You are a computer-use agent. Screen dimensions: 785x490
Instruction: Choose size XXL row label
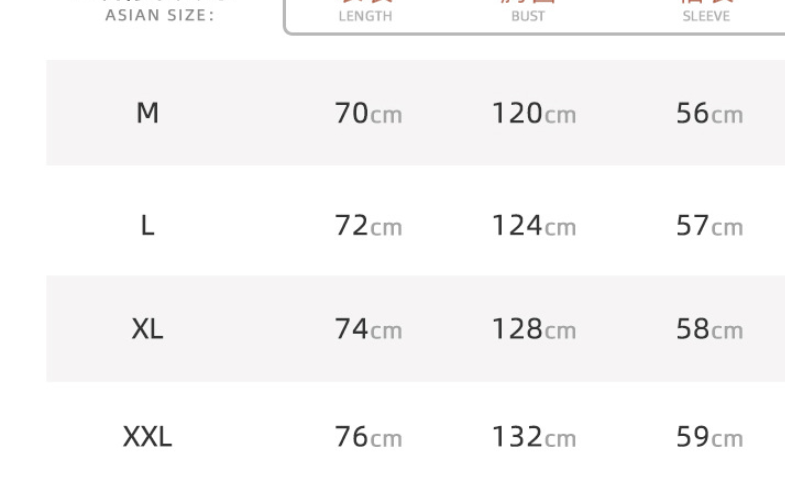click(x=147, y=437)
